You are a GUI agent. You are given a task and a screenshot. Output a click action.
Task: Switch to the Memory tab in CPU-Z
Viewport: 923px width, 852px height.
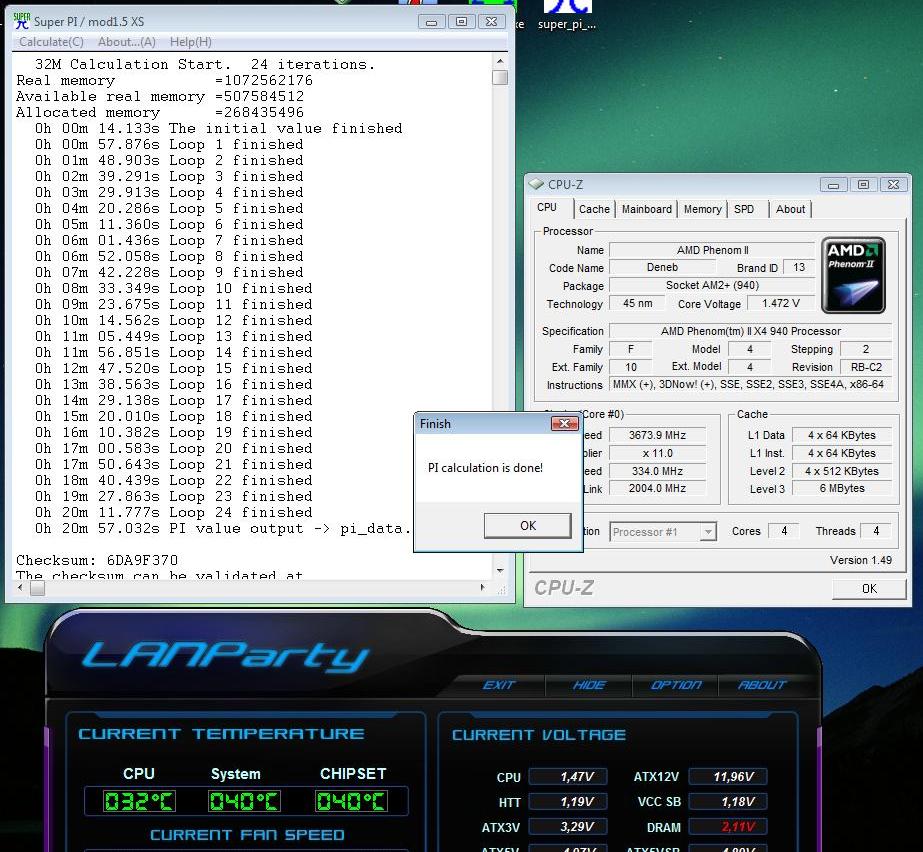pos(702,209)
